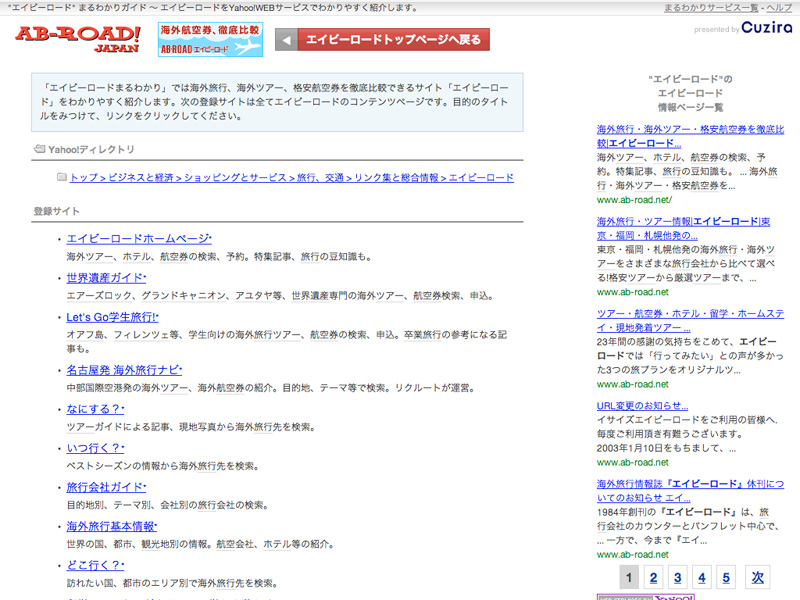Click the AB-ROAD Japan logo
This screenshot has width=800, height=600.
(78, 39)
